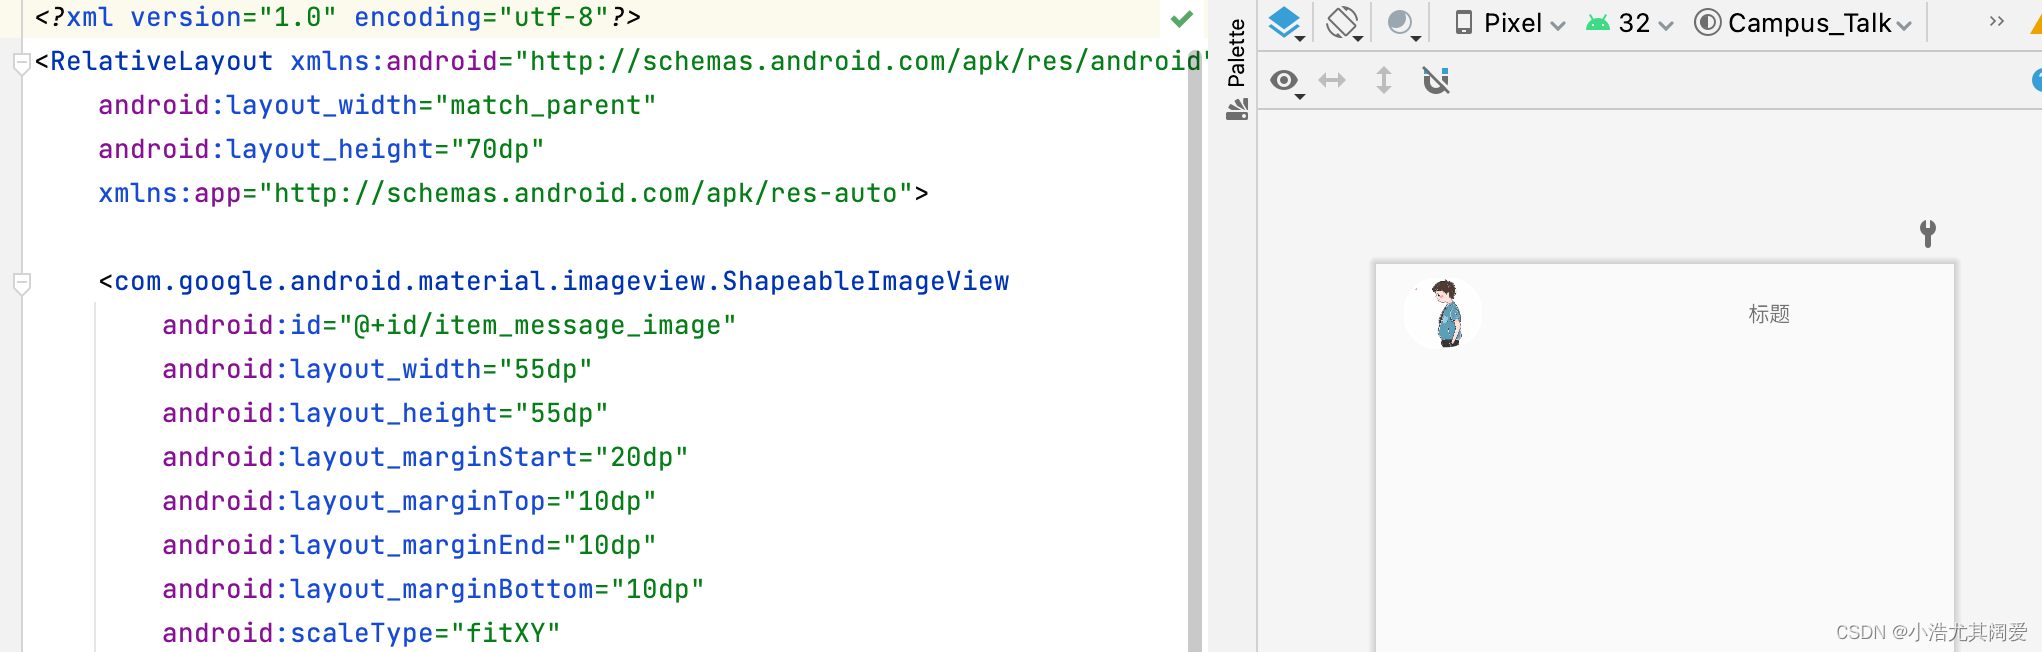Click the xml version declaration line
Screen dimensions: 2042x652
point(338,17)
